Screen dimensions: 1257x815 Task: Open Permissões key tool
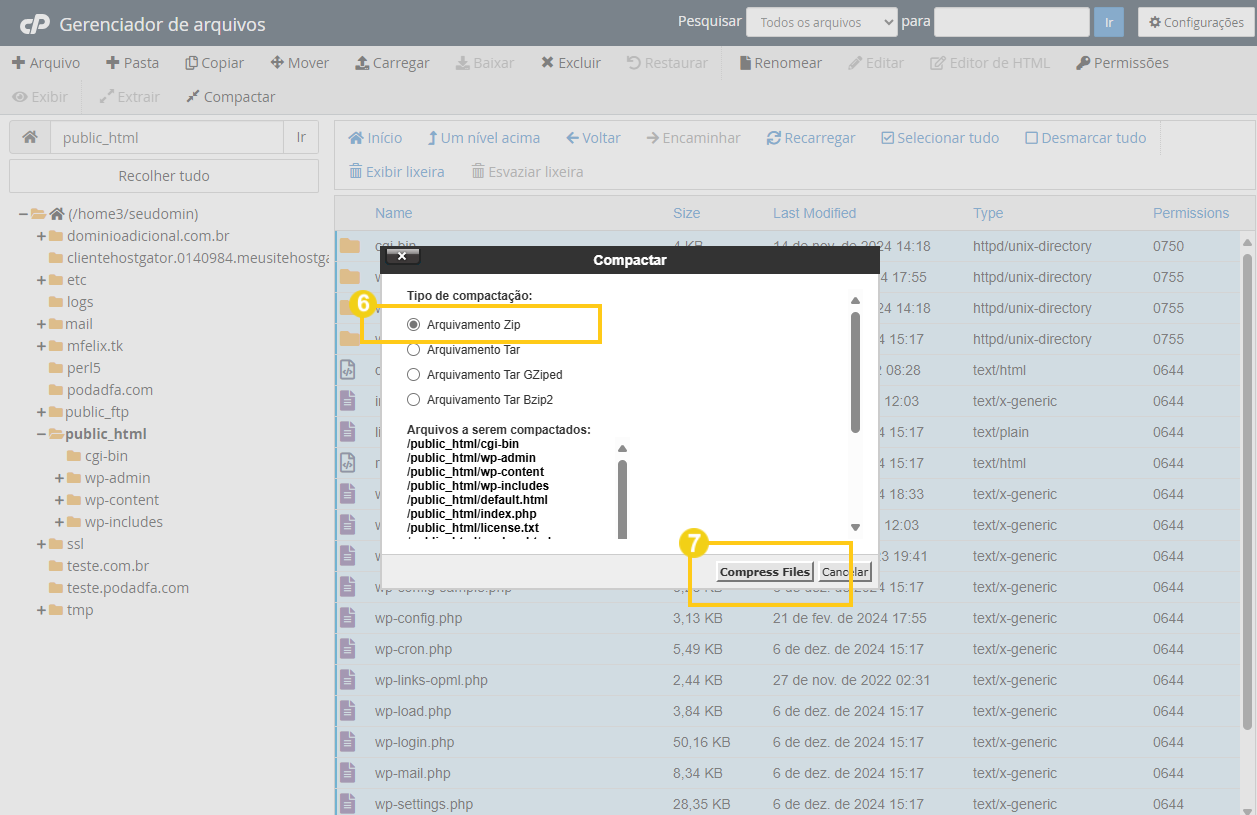coord(1122,62)
